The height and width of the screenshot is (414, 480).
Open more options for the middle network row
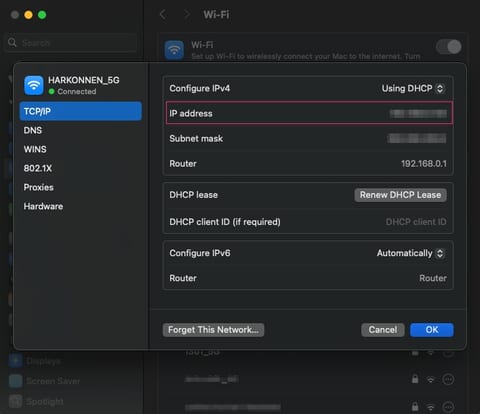(448, 379)
